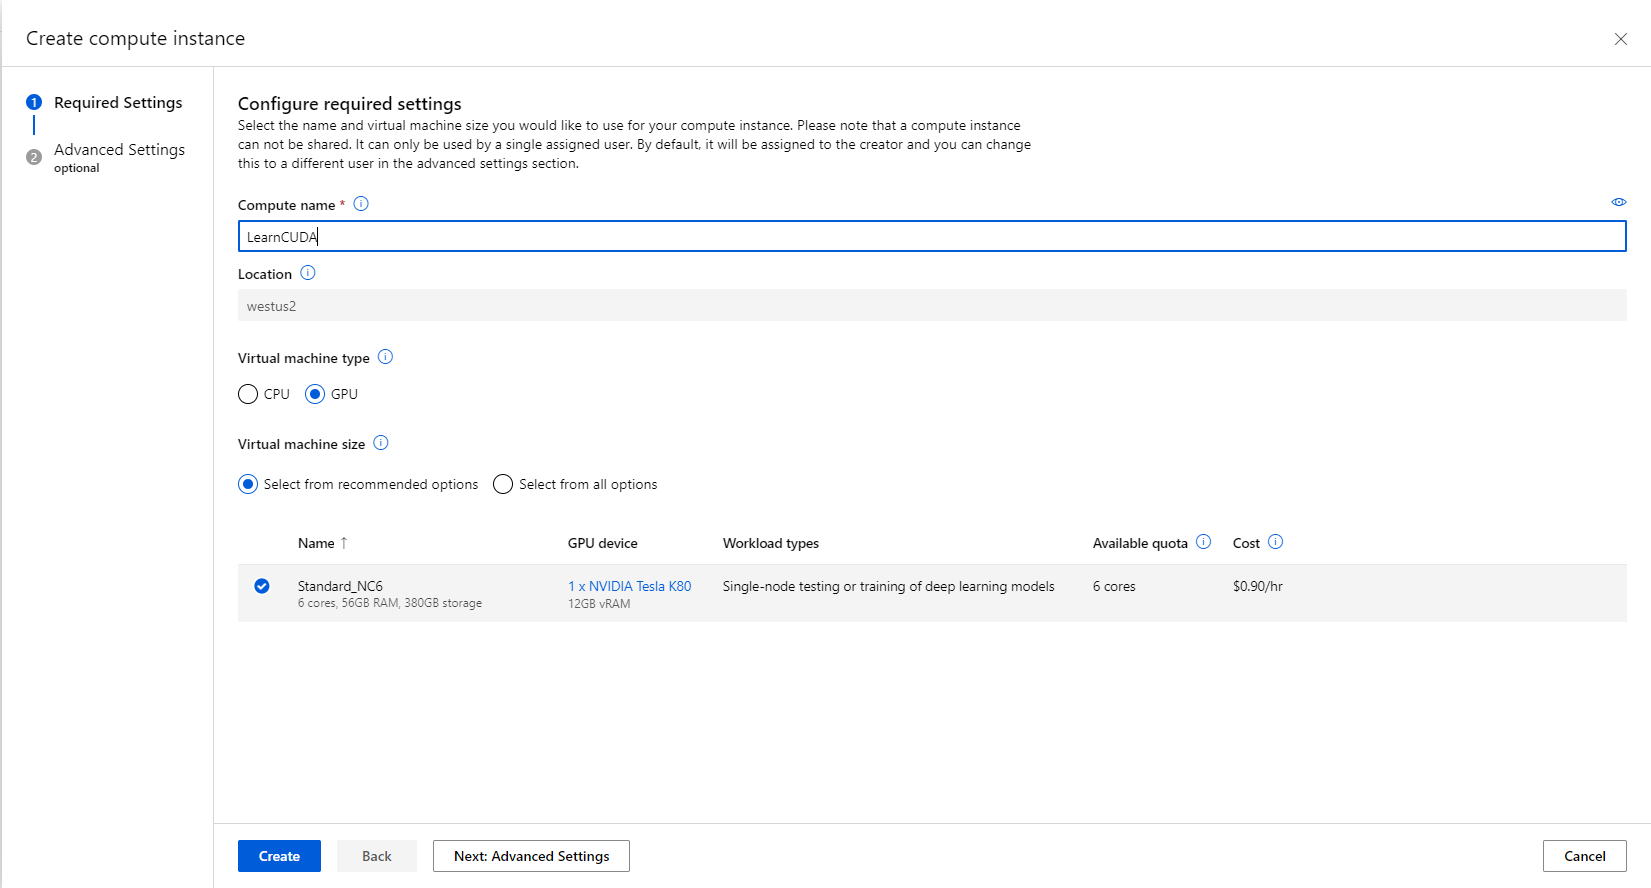Click the Configure required settings heading
The height and width of the screenshot is (888, 1651).
point(350,104)
